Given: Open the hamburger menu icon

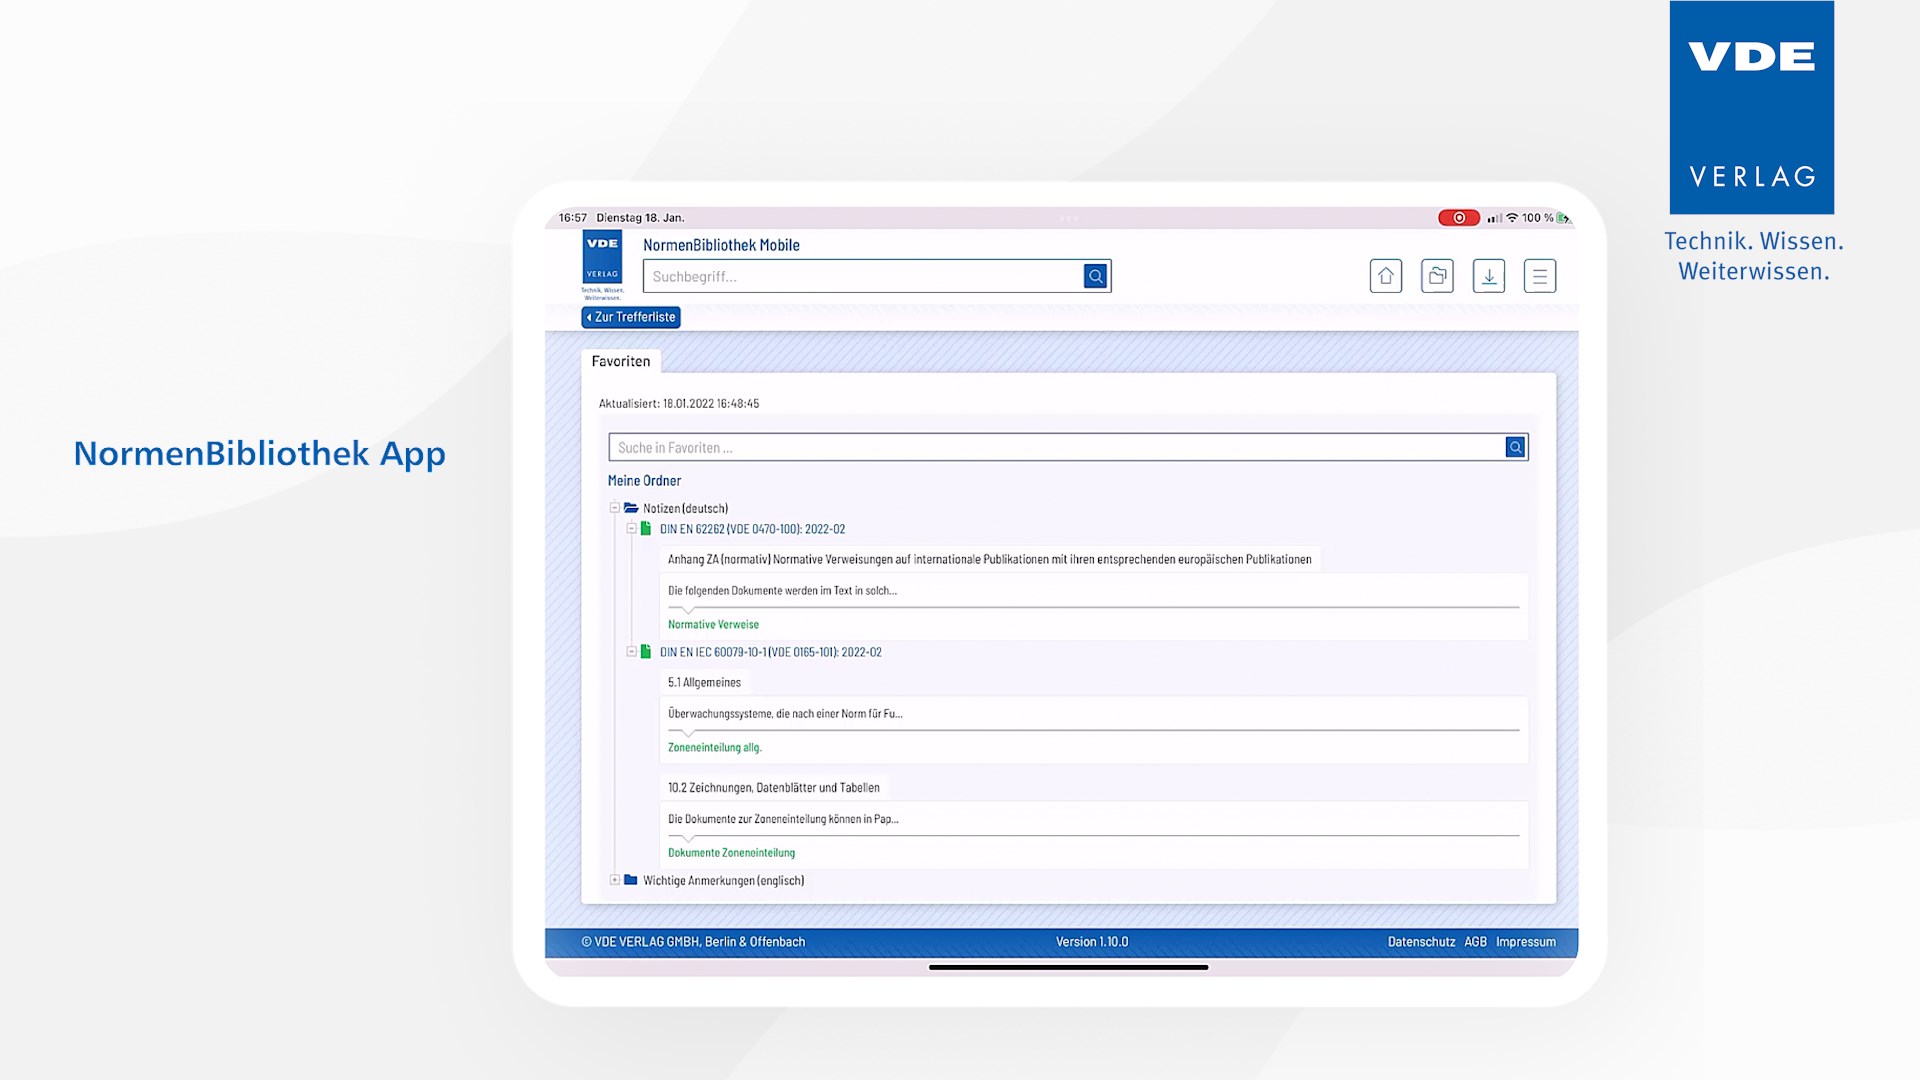Looking at the screenshot, I should 1540,276.
